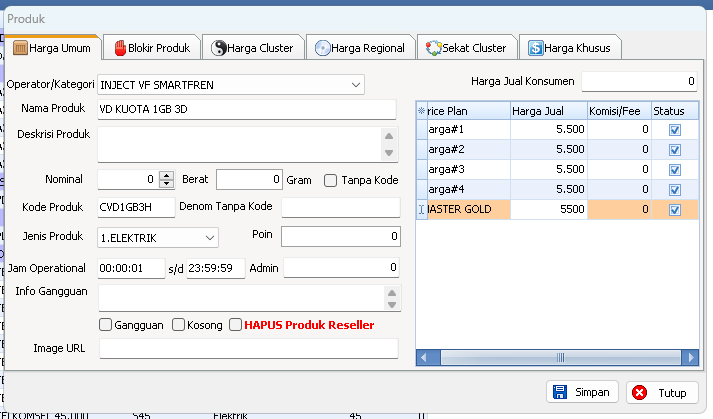Click the grid corner asterisk indicator
Image resolution: width=713 pixels, height=419 pixels.
click(x=422, y=111)
